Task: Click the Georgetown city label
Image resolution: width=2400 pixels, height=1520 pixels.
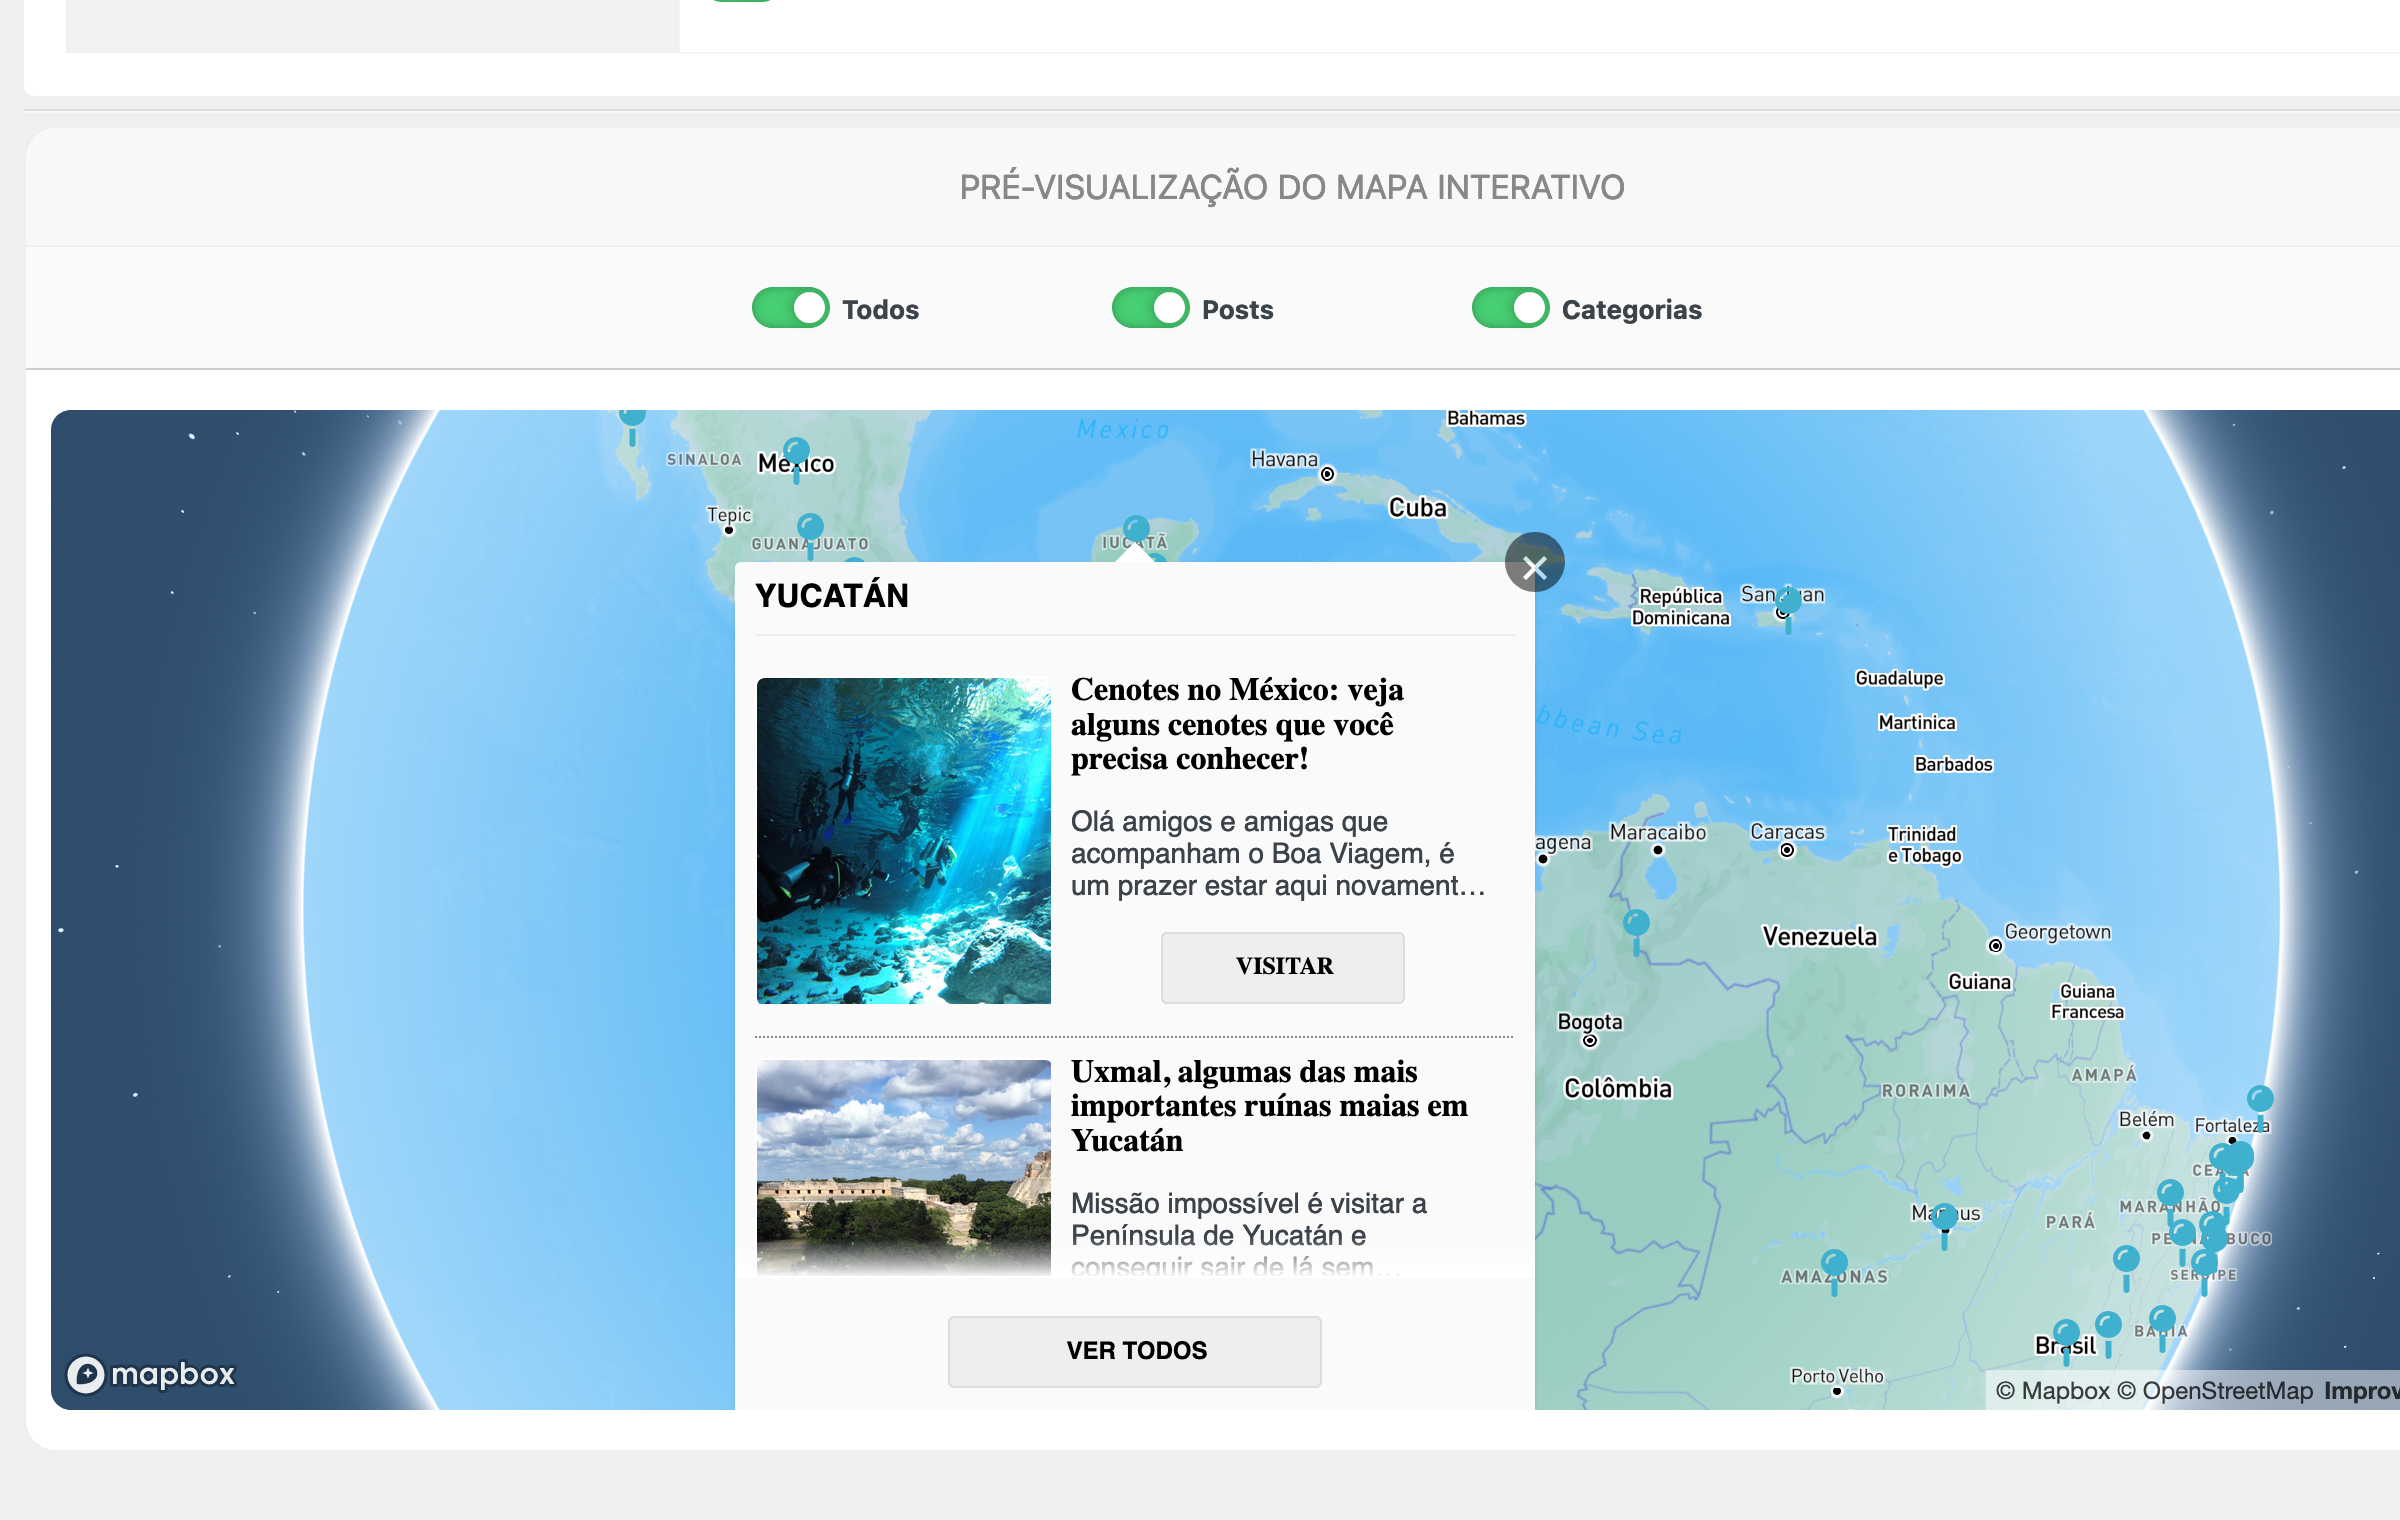Action: [2058, 932]
